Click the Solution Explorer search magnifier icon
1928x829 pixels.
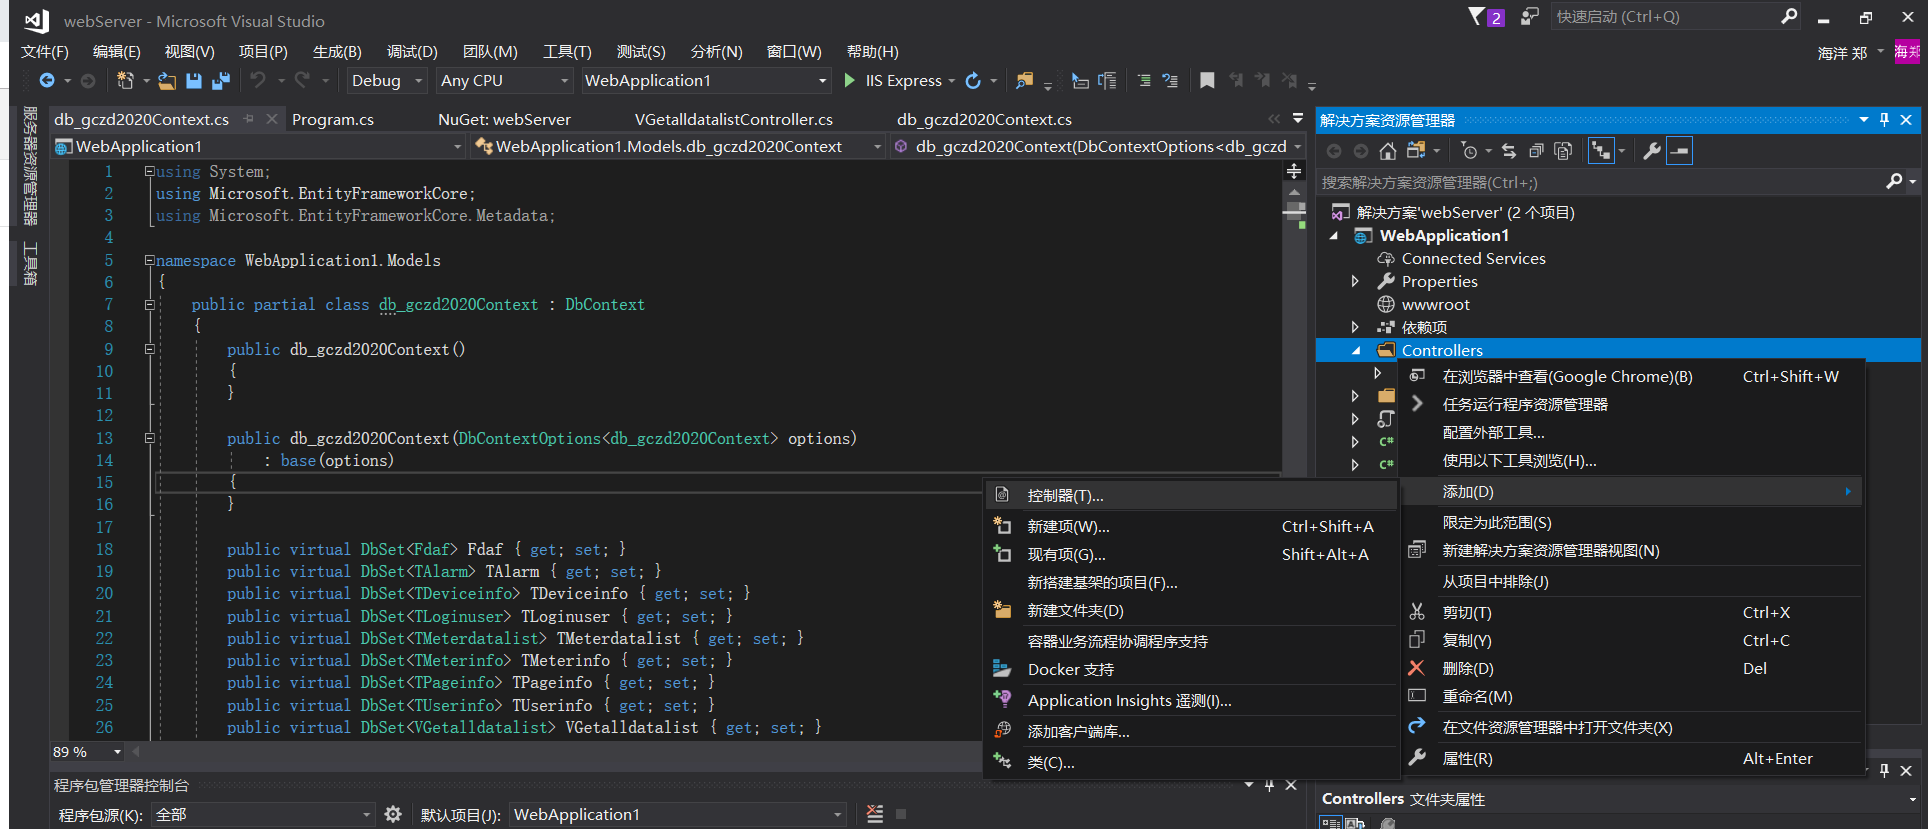(1894, 182)
